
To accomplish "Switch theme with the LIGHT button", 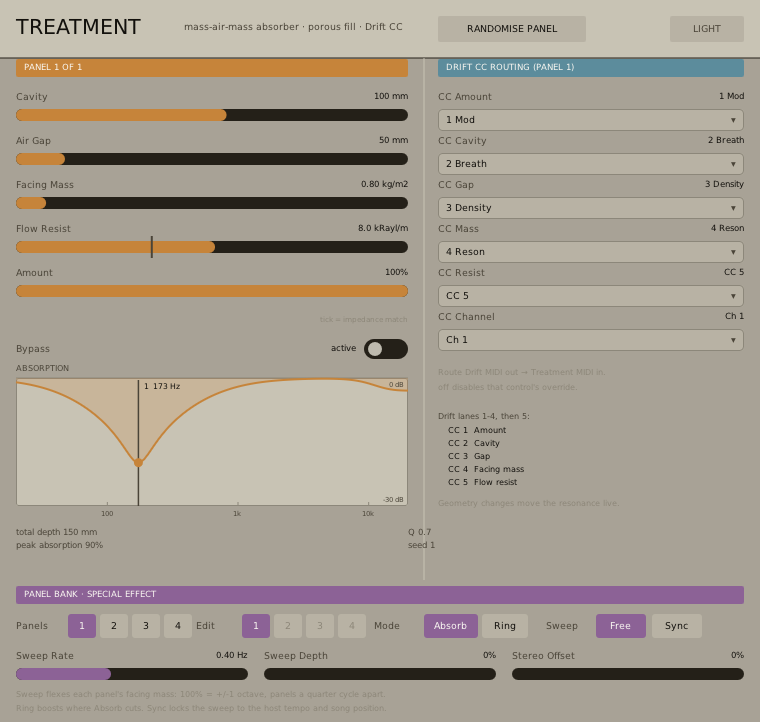I will tap(707, 29).
